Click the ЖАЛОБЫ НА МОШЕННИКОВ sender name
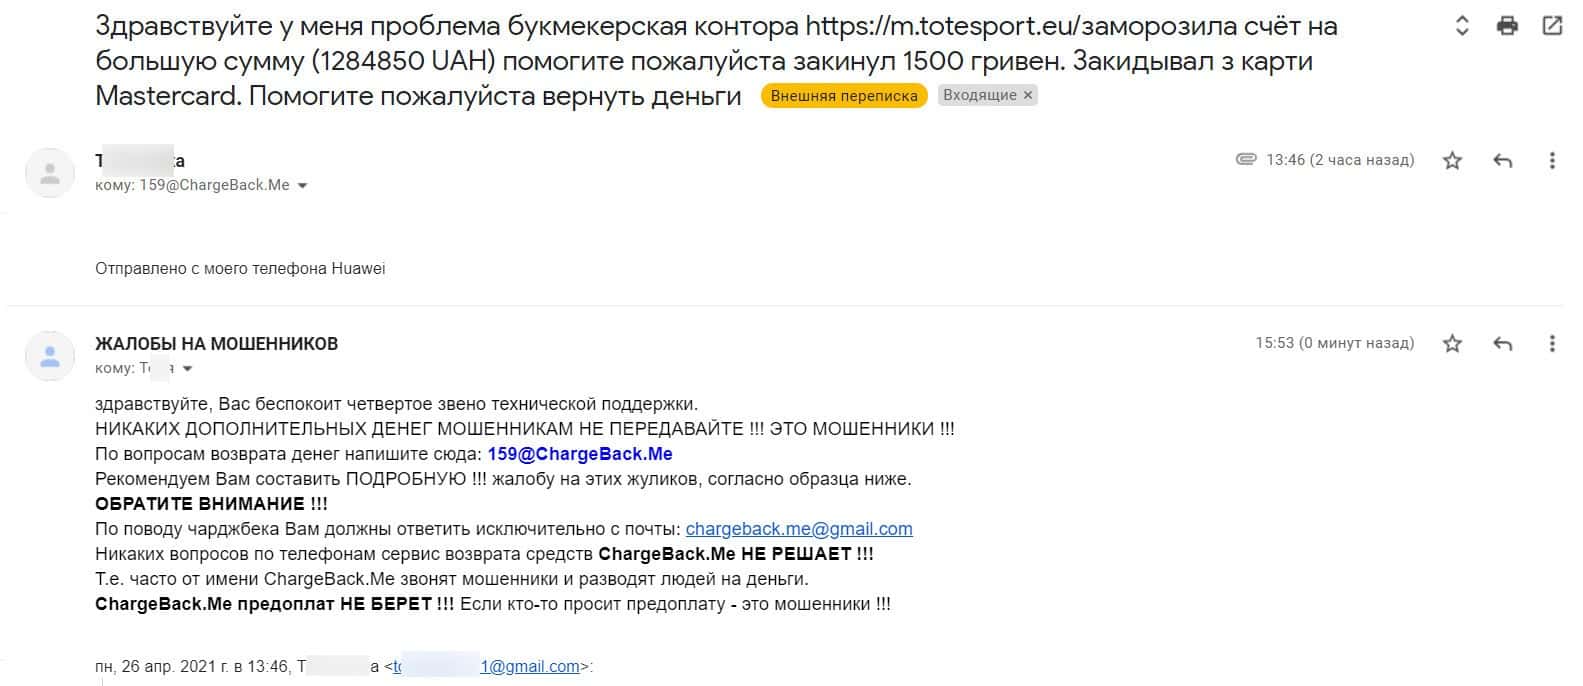The image size is (1583, 686). [x=216, y=344]
